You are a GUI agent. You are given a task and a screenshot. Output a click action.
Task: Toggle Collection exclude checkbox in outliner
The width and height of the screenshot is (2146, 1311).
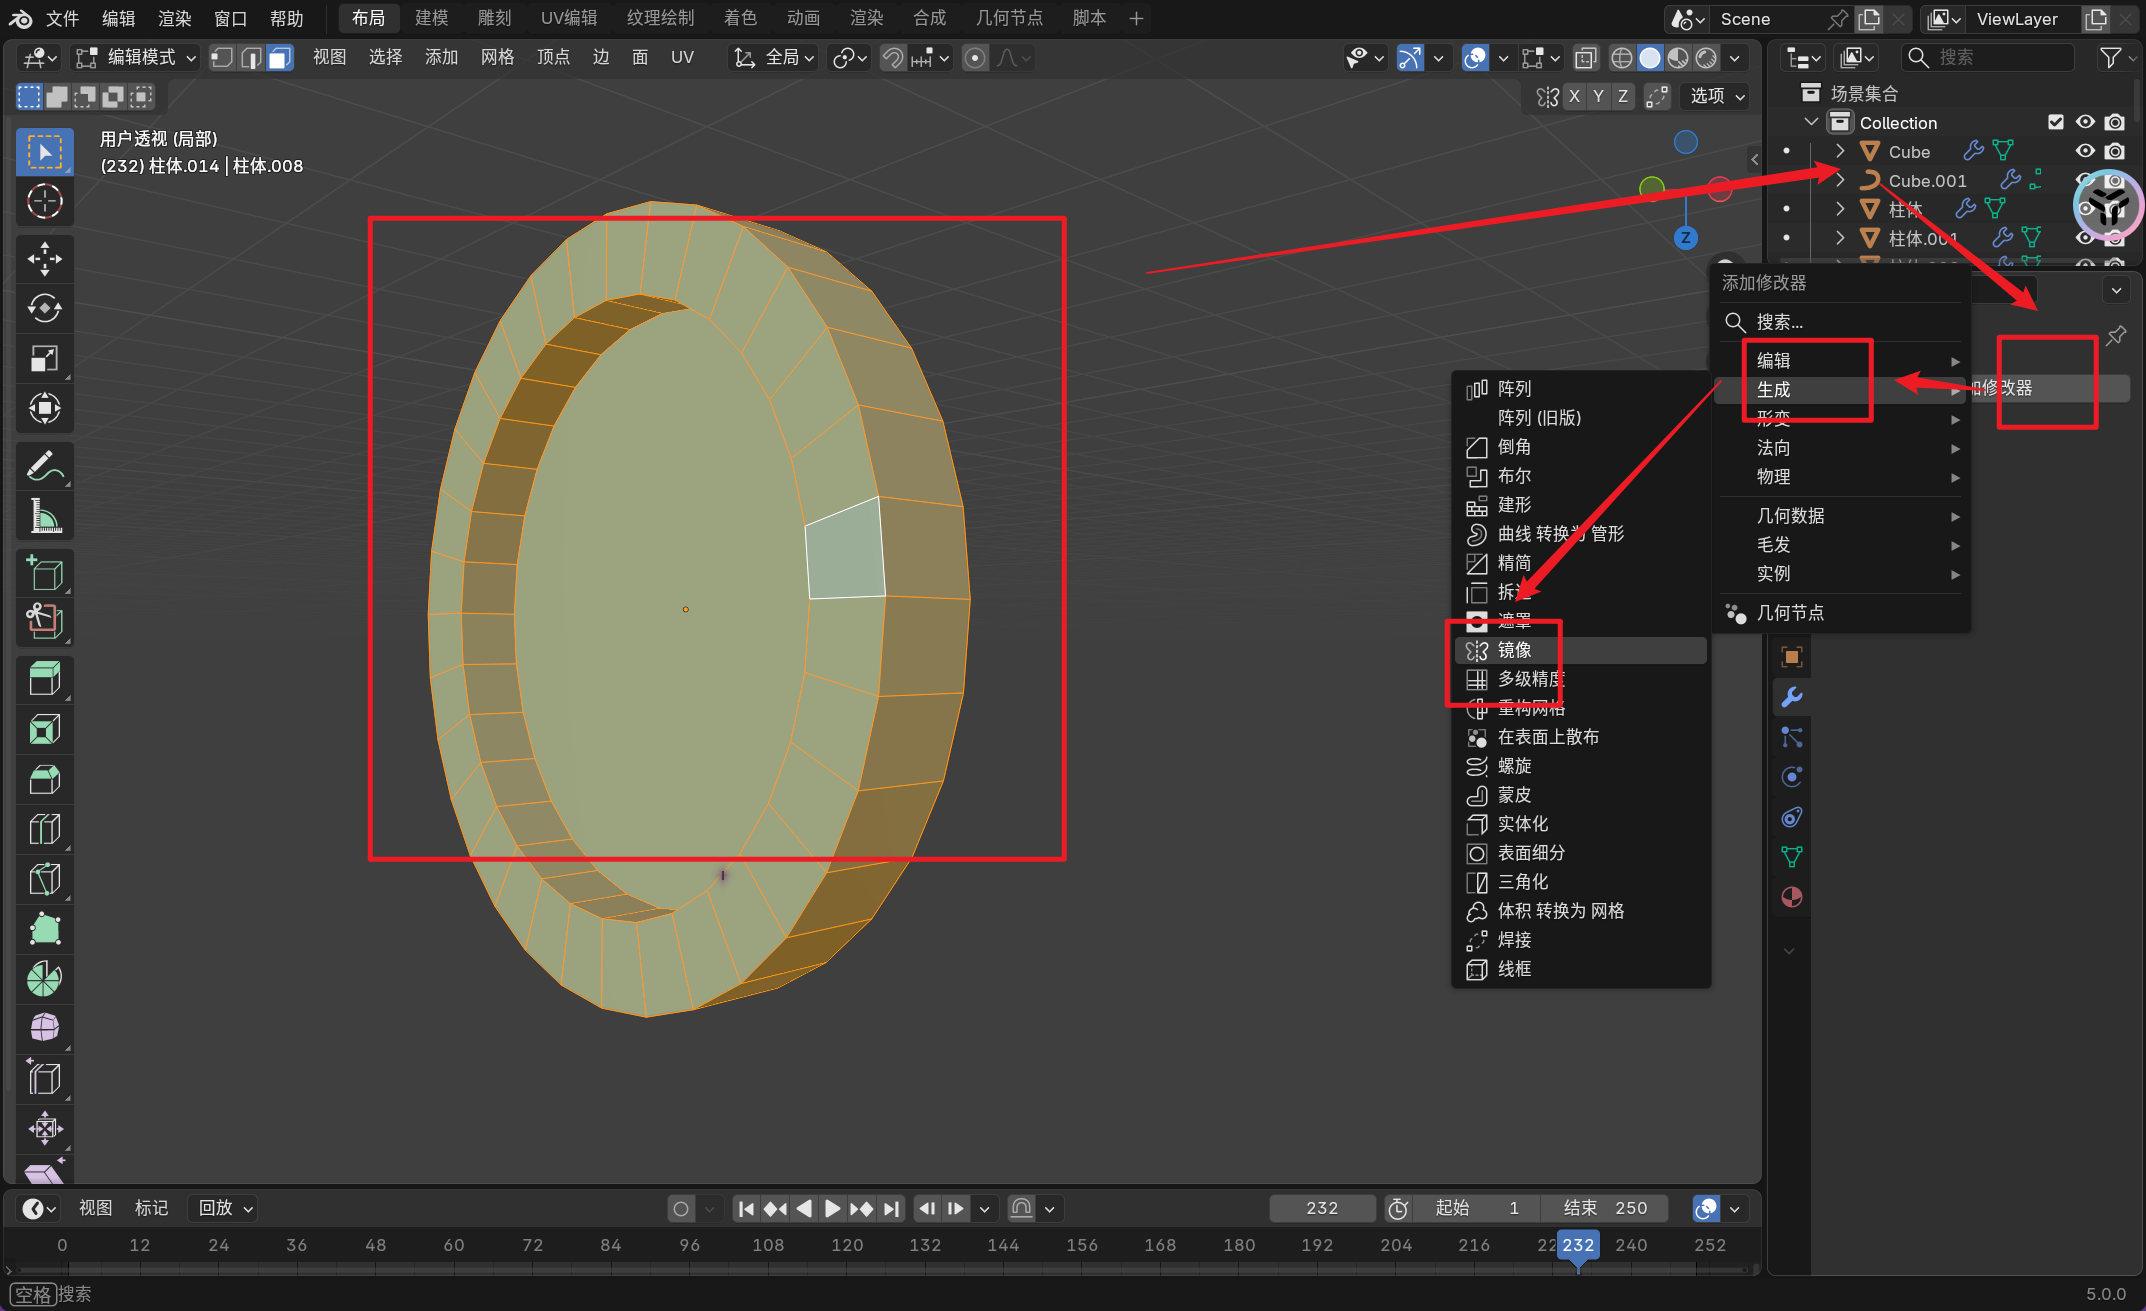2056,122
